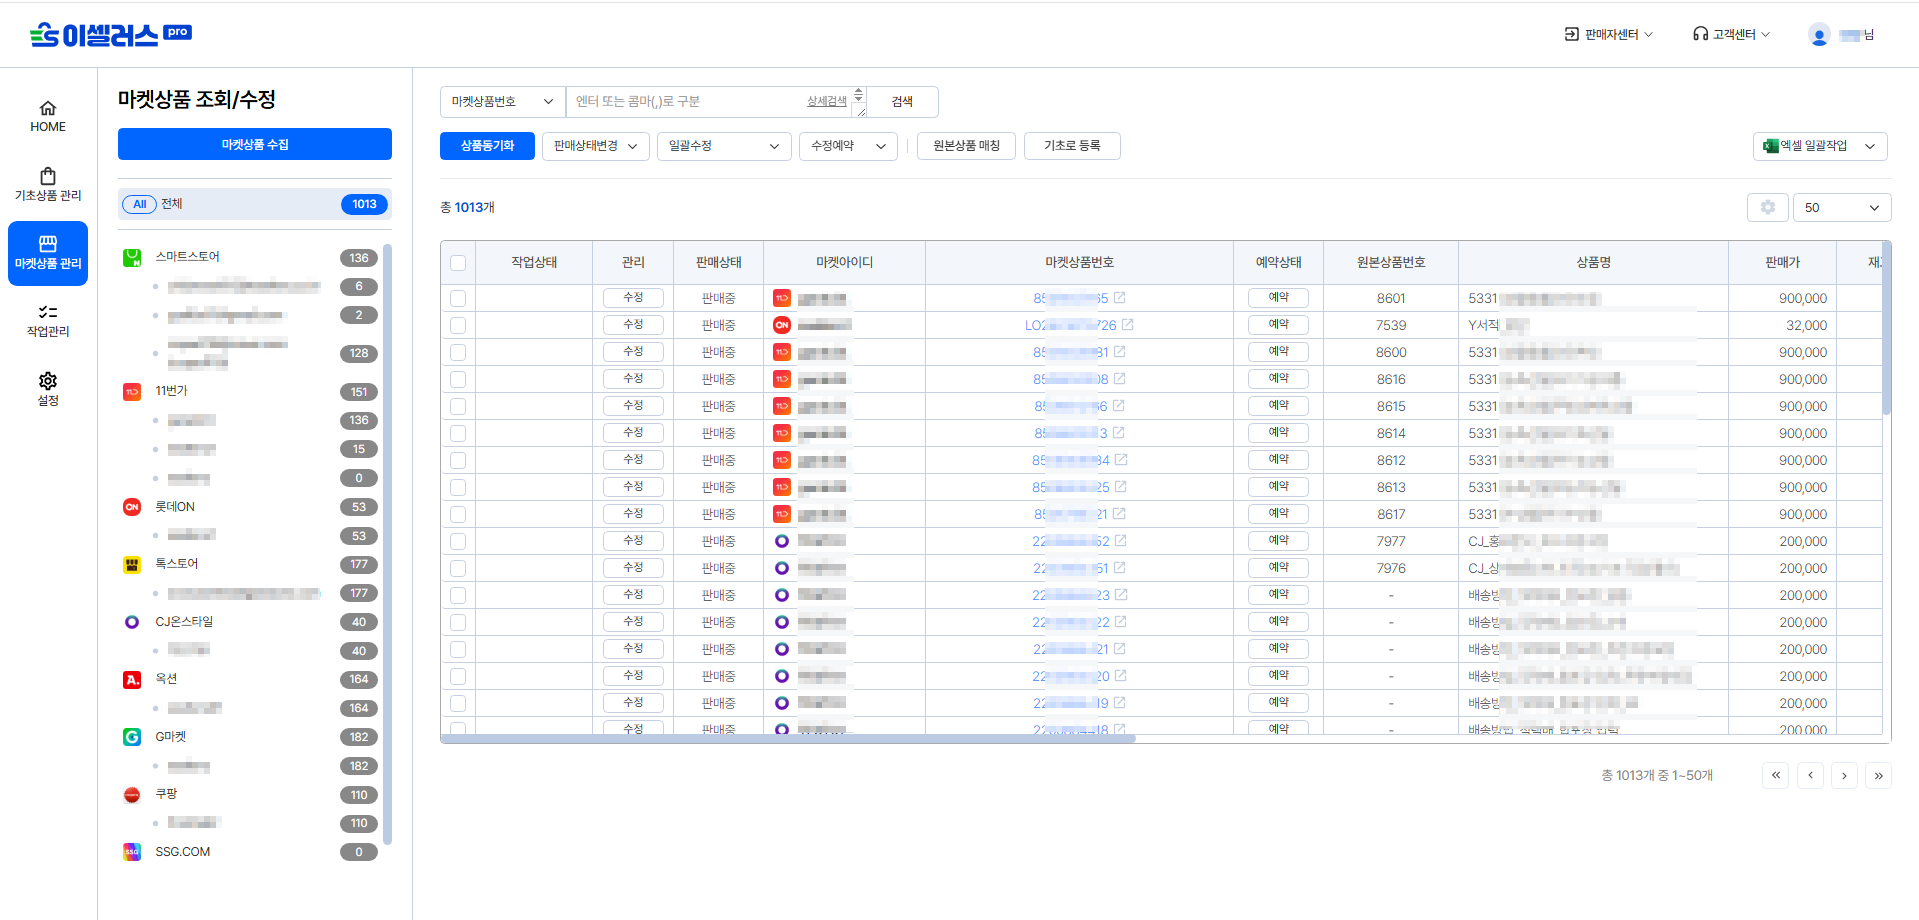Select 스마트스토어 market icon in list

pyautogui.click(x=132, y=257)
